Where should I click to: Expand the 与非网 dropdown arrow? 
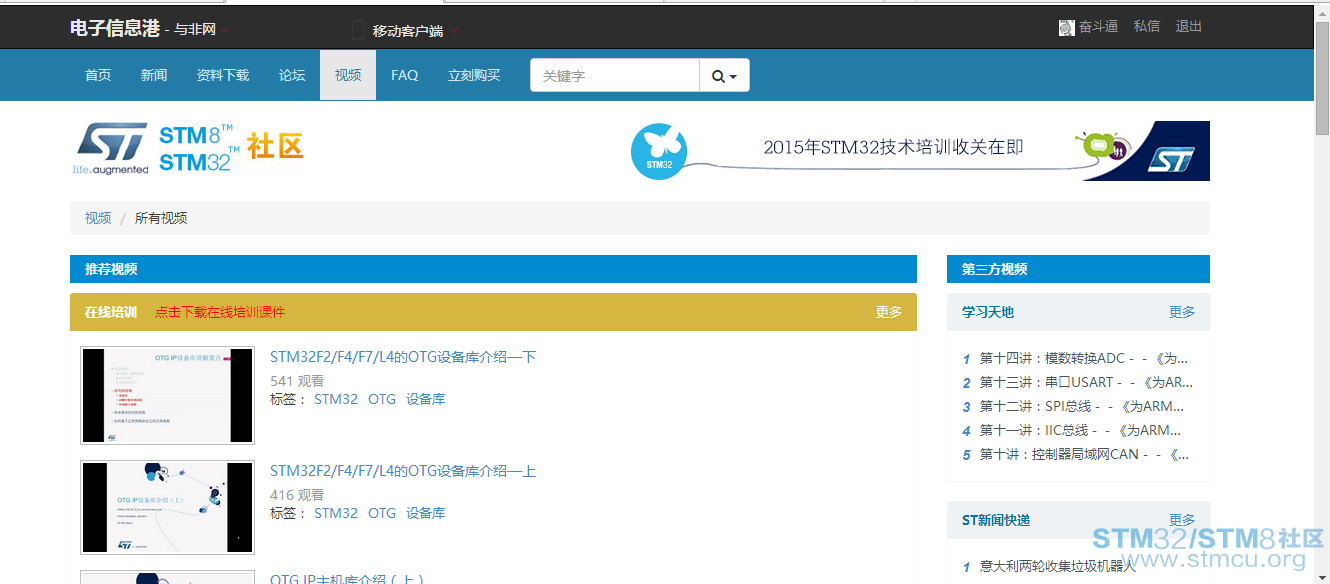point(226,30)
